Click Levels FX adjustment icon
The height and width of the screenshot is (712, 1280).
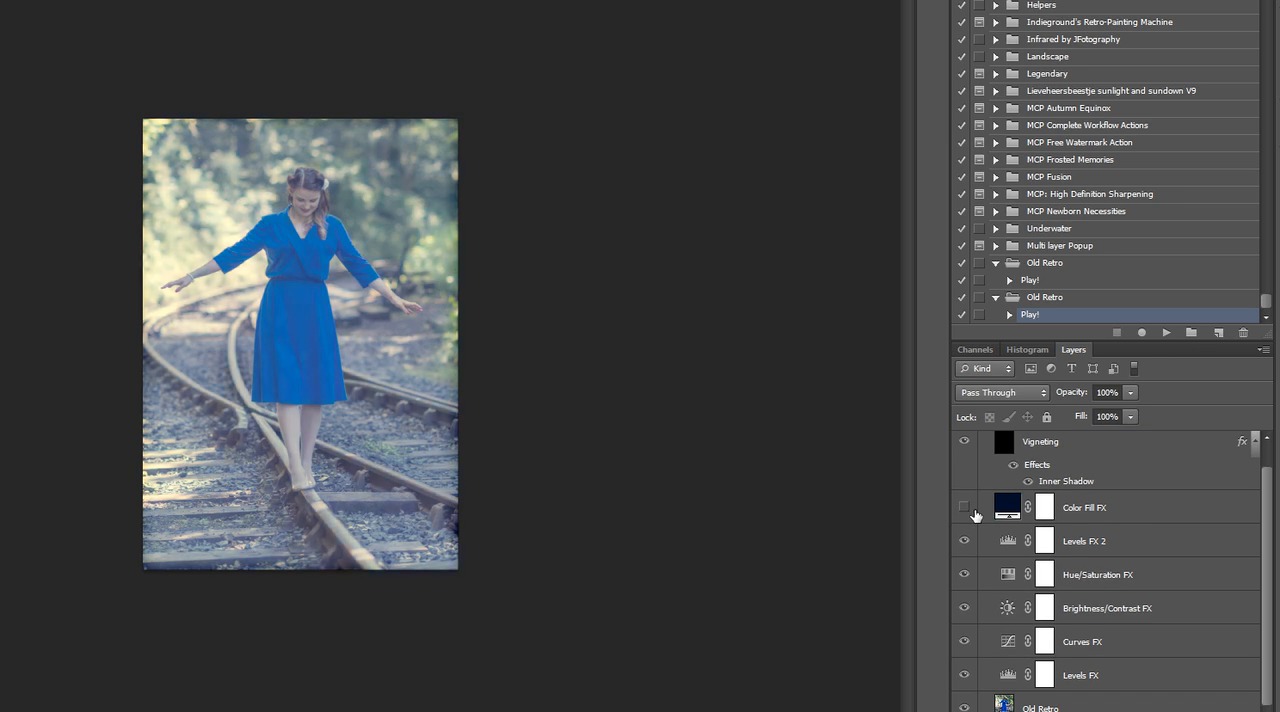coord(1008,675)
